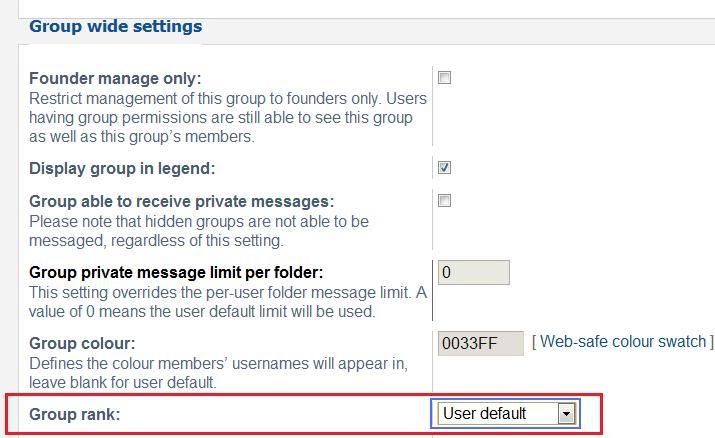The image size is (715, 438).
Task: Open the Group rank dropdown arrow
Action: [566, 414]
